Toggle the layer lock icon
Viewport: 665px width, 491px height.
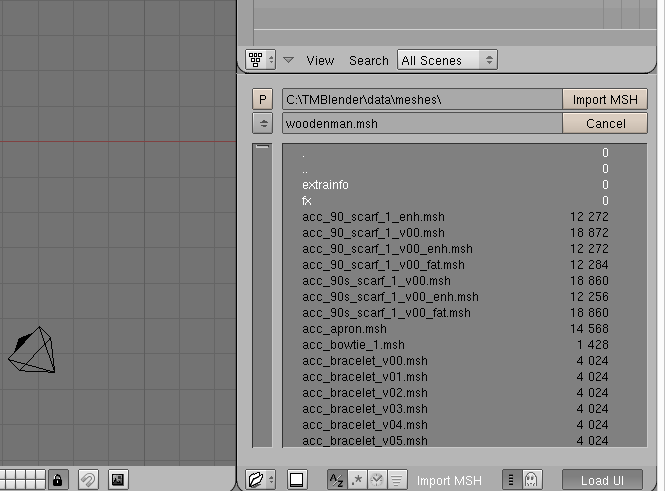pos(58,480)
